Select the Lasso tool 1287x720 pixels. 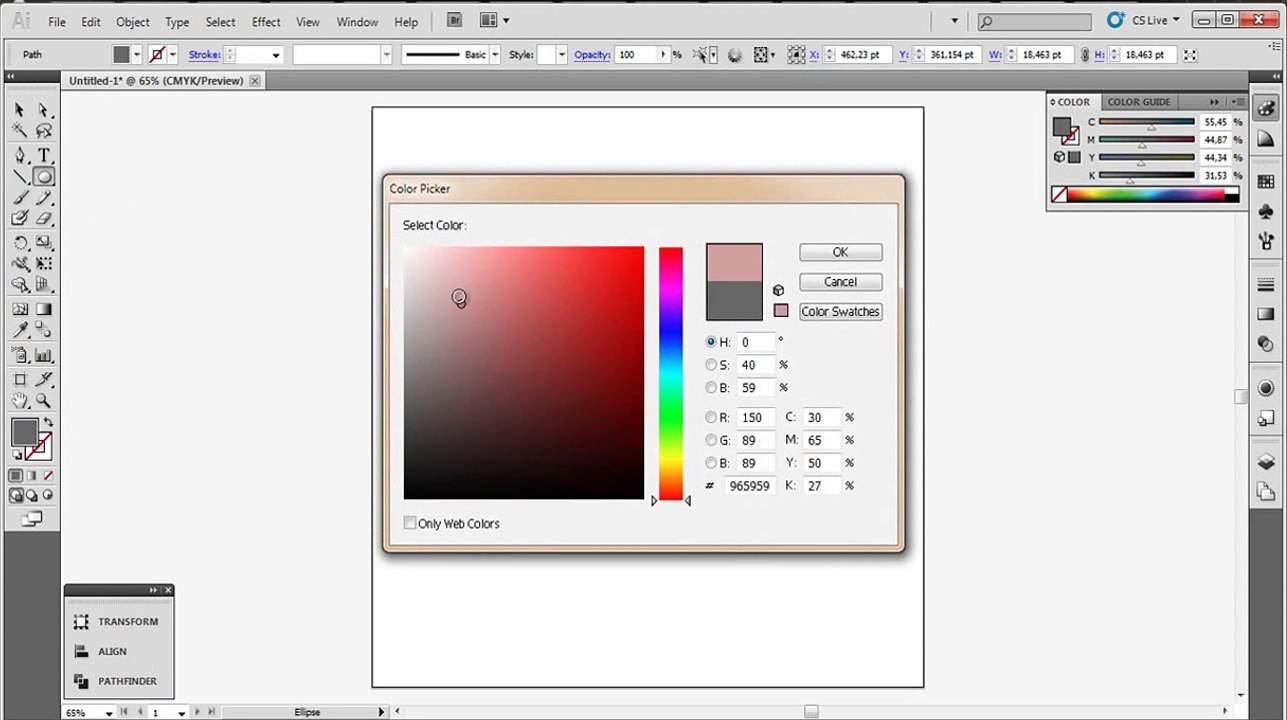44,131
